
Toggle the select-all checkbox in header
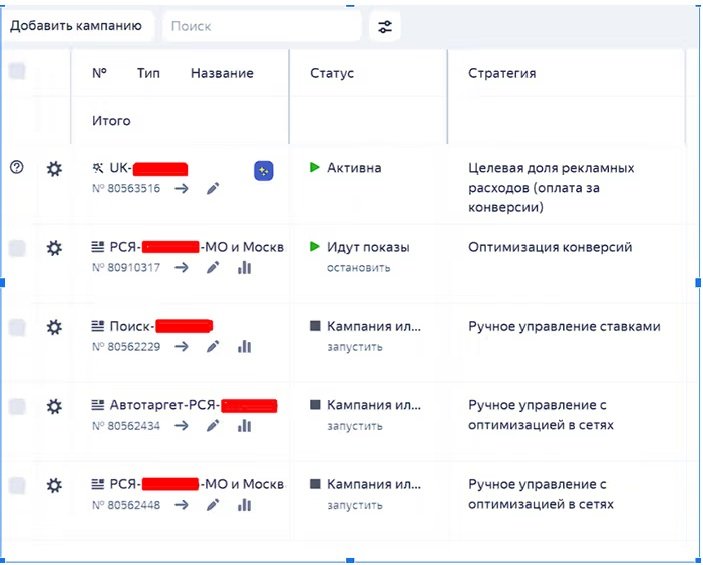tap(17, 71)
